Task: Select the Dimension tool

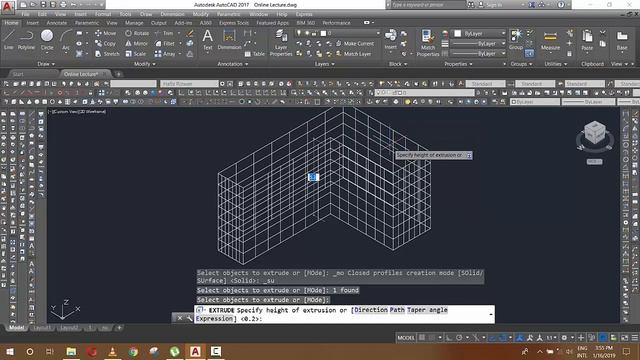Action: point(229,40)
